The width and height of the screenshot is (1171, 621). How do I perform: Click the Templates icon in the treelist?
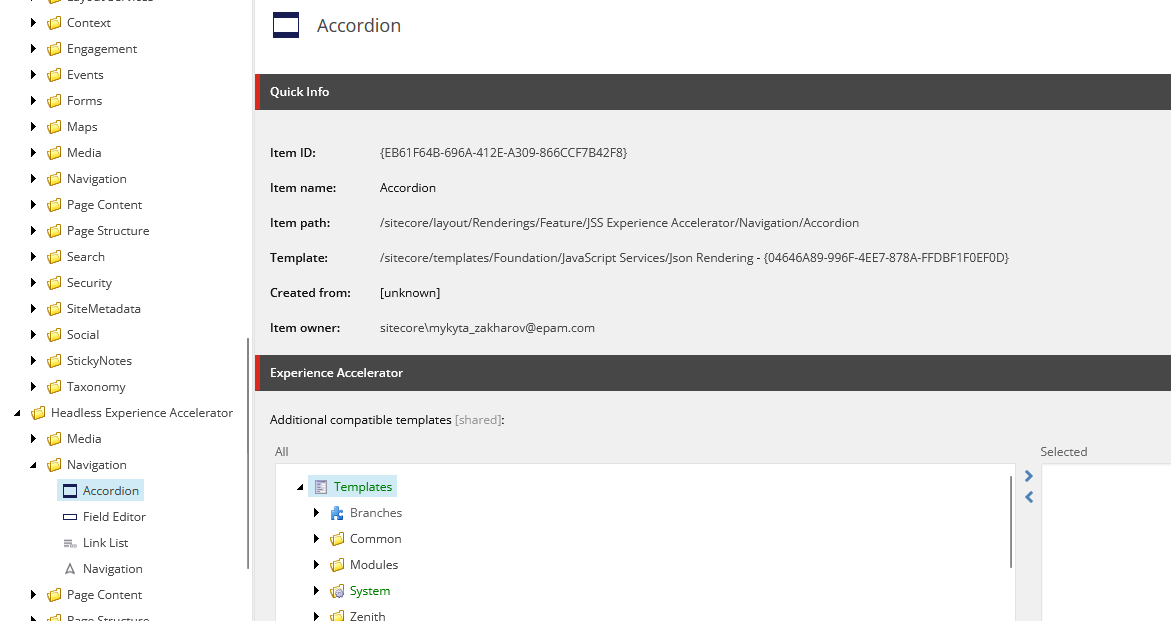[322, 485]
